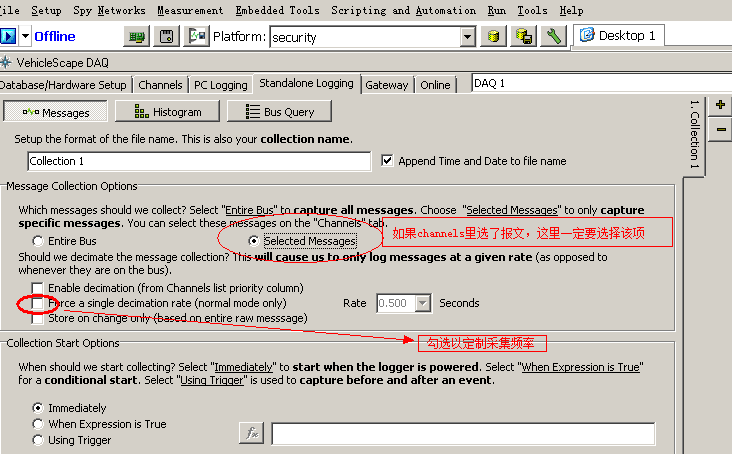Viewport: 732px width, 454px height.
Task: Open the fx expression builder button
Action: pyautogui.click(x=251, y=433)
